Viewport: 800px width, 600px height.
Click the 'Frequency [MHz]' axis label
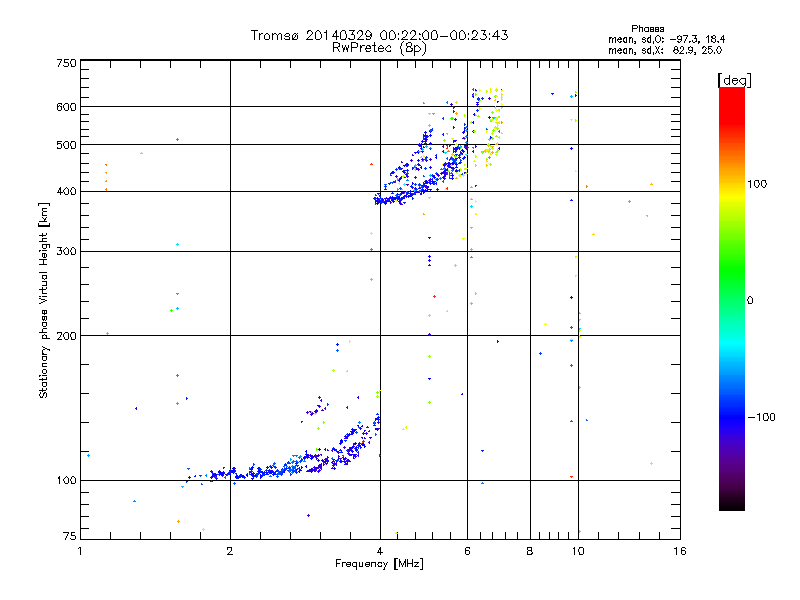tap(379, 564)
